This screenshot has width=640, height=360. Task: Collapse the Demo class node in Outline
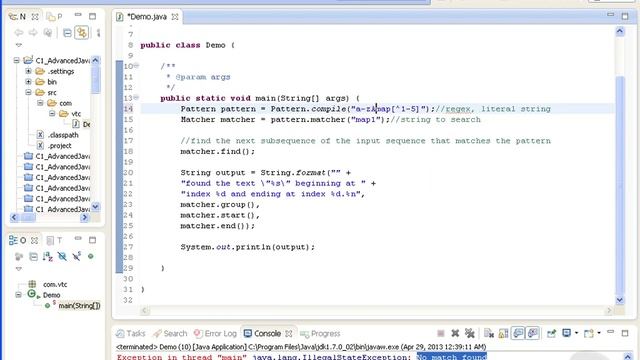pyautogui.click(x=18, y=295)
